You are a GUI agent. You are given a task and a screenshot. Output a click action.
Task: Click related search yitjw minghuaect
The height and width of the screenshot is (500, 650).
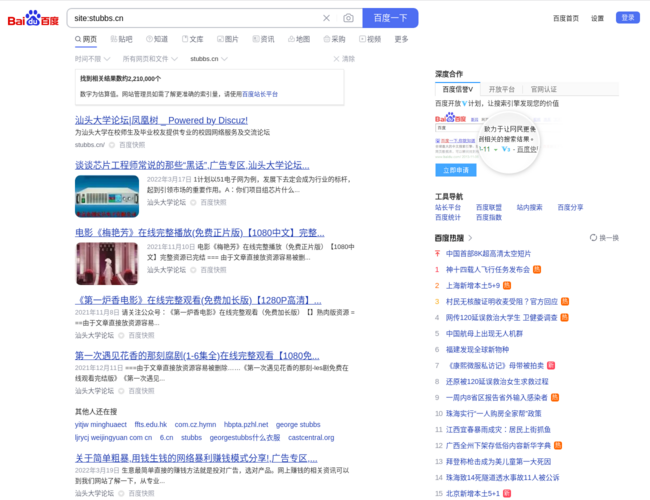point(101,425)
